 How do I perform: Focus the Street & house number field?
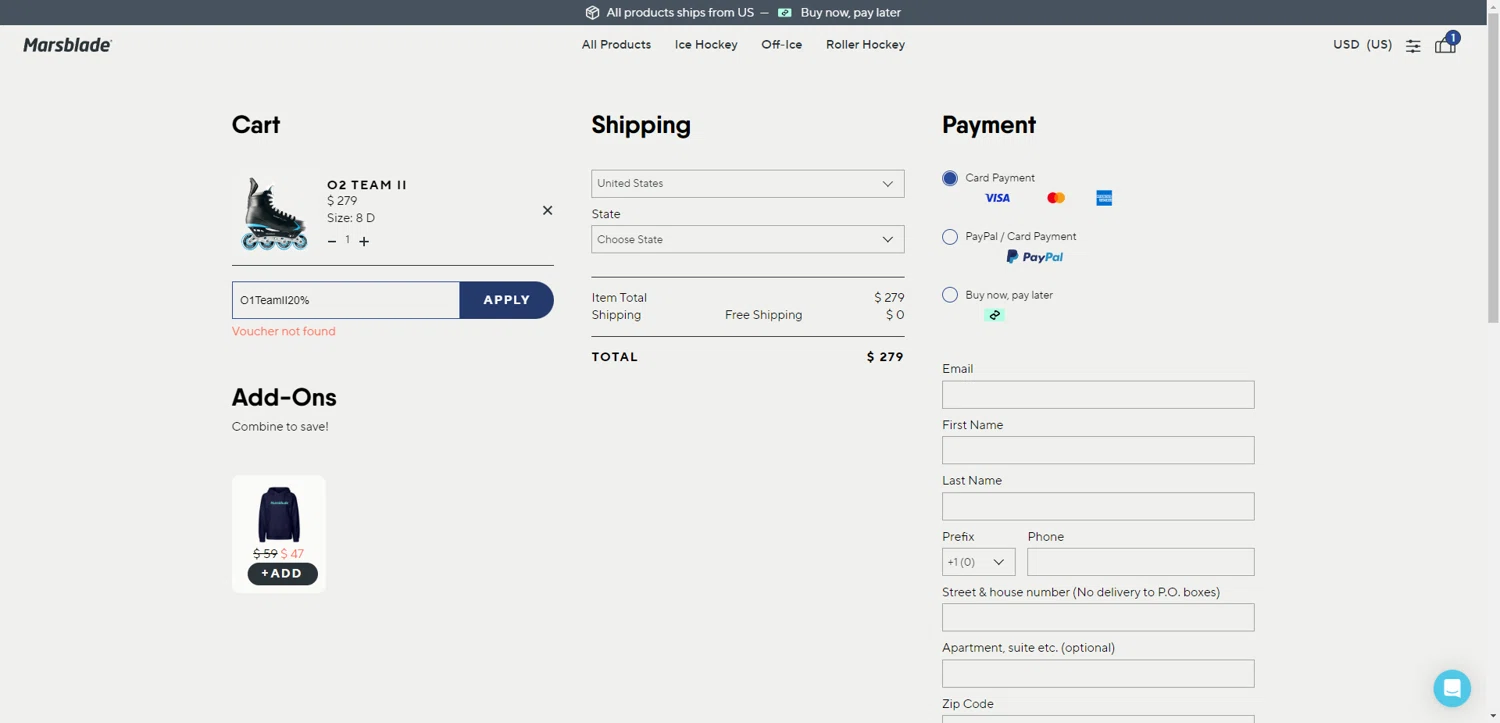click(1098, 617)
